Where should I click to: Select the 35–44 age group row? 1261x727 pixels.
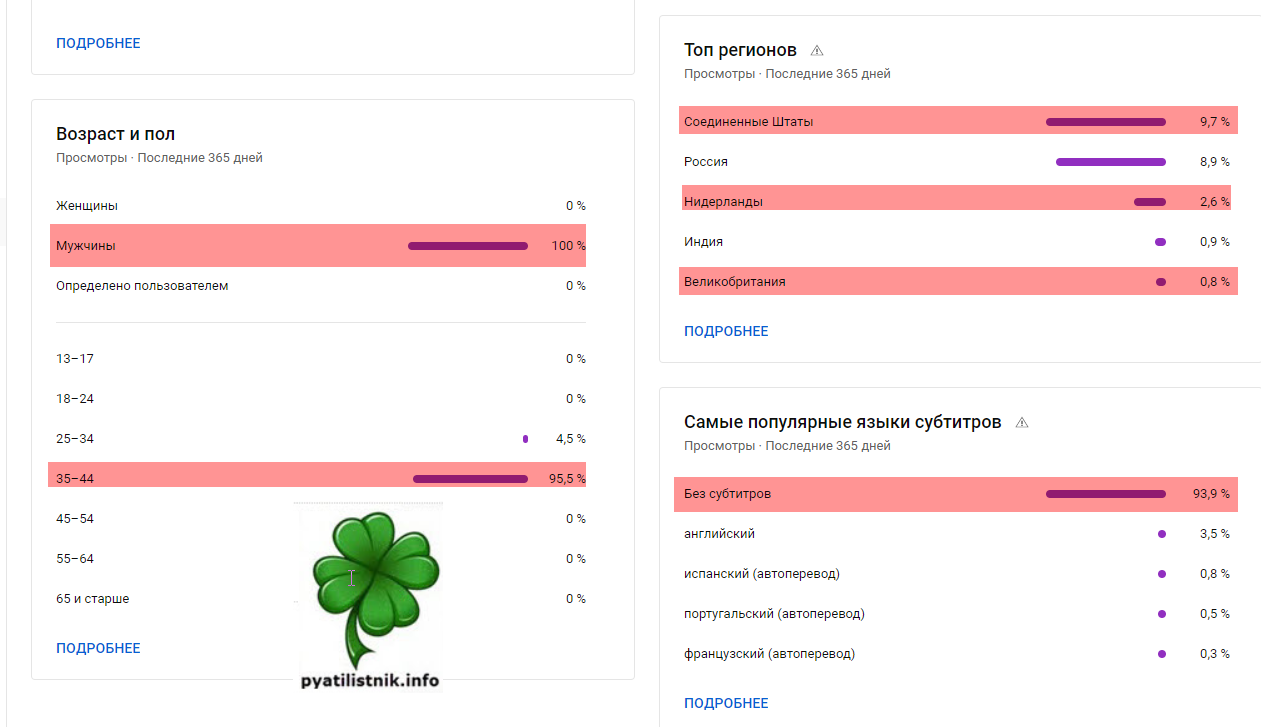click(317, 479)
